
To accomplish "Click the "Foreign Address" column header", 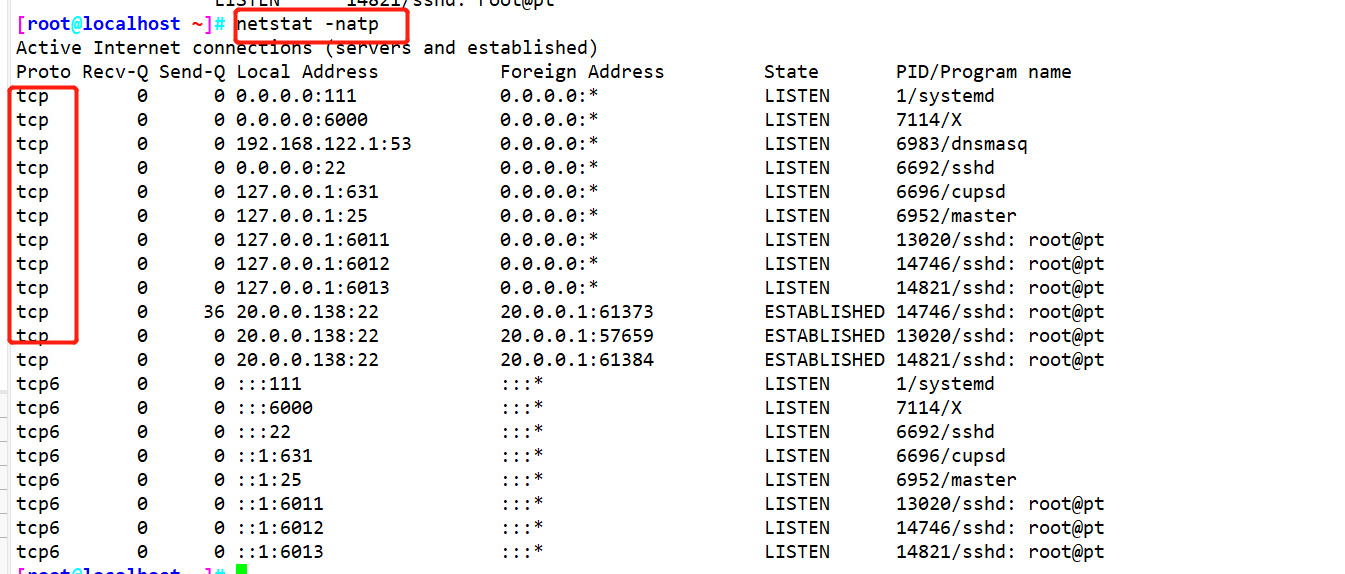I will pos(582,72).
